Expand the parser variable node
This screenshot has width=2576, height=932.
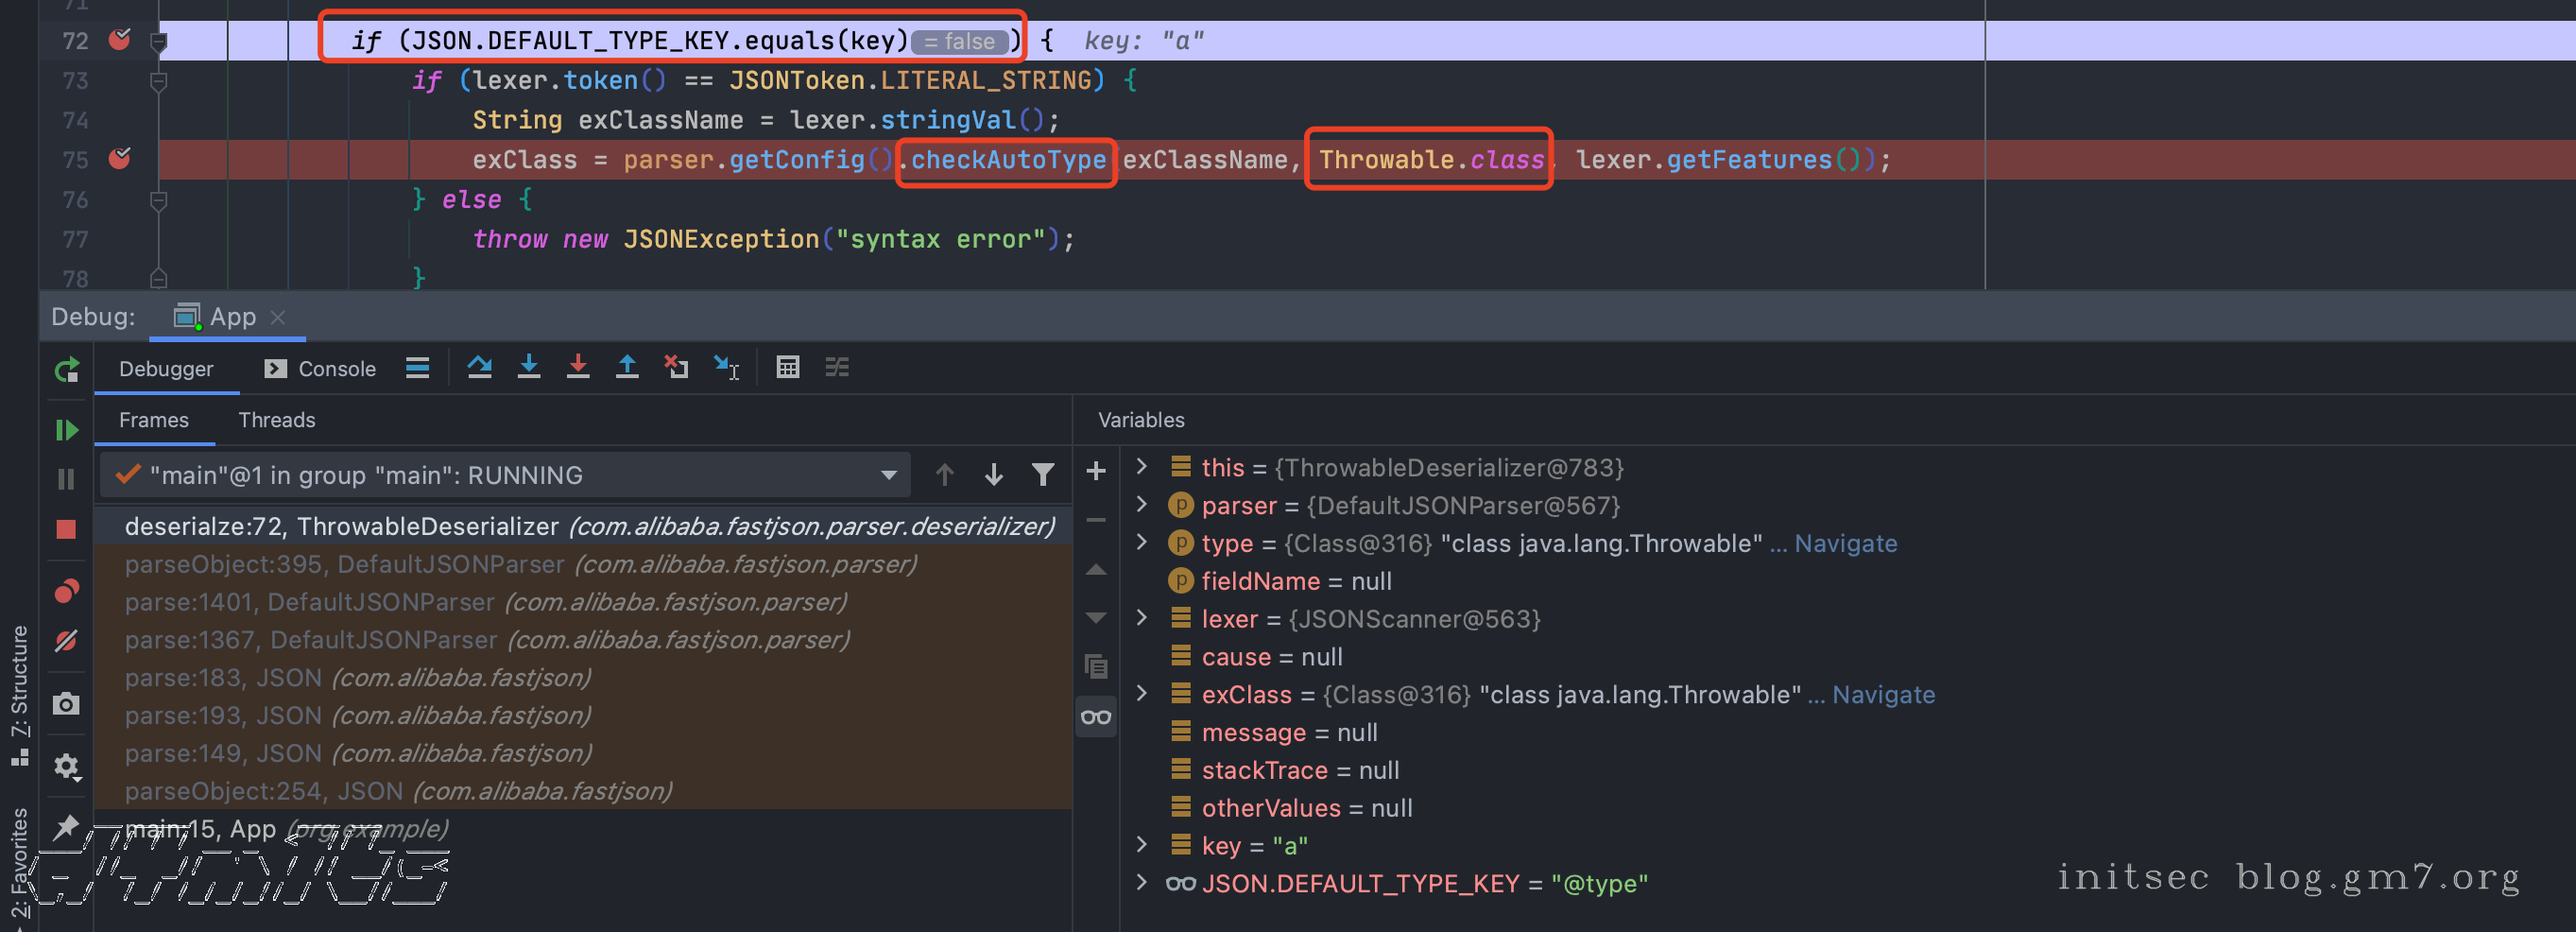[1142, 505]
